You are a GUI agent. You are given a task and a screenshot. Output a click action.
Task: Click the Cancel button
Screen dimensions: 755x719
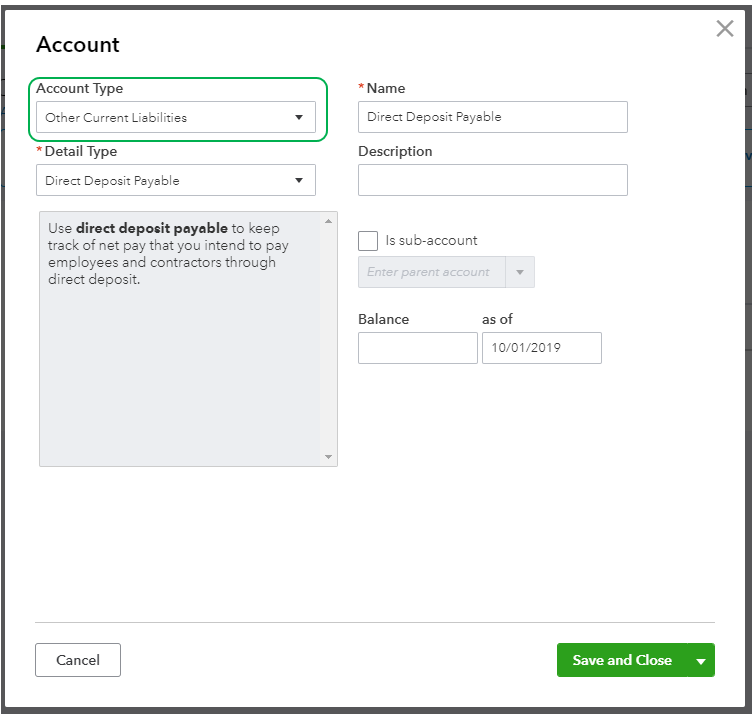pyautogui.click(x=78, y=660)
